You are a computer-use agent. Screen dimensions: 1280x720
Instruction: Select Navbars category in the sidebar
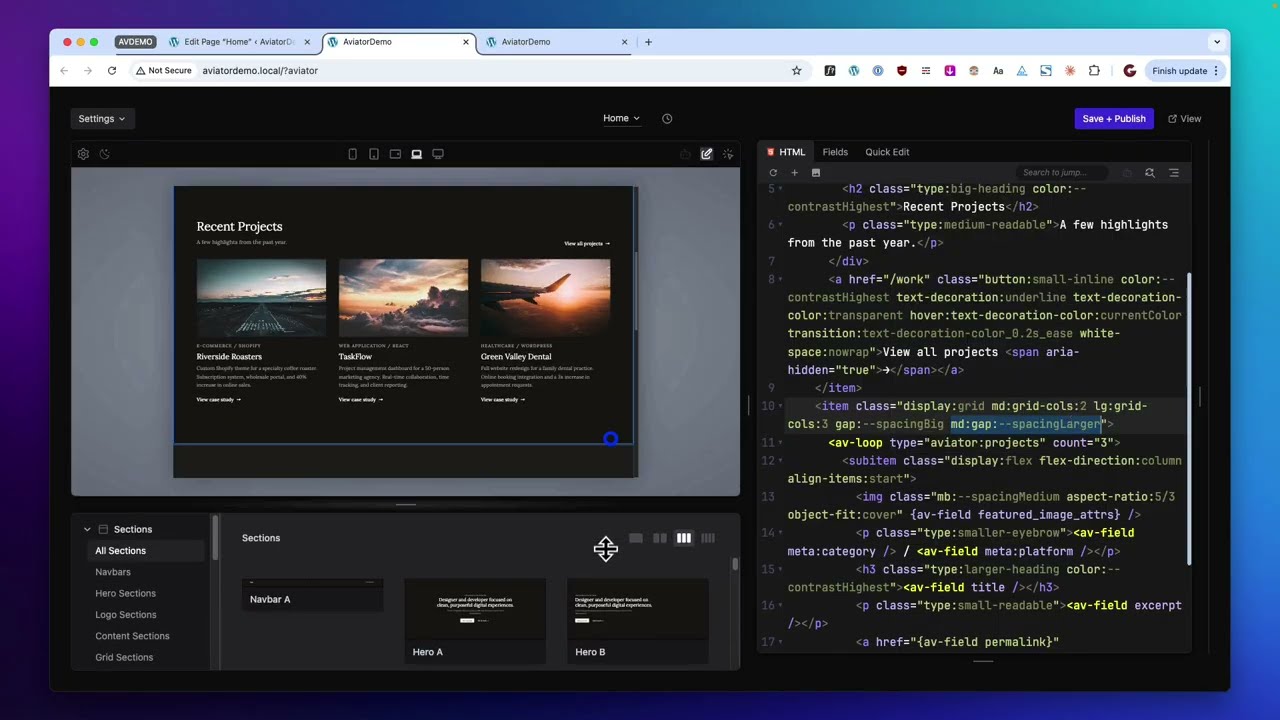(113, 572)
